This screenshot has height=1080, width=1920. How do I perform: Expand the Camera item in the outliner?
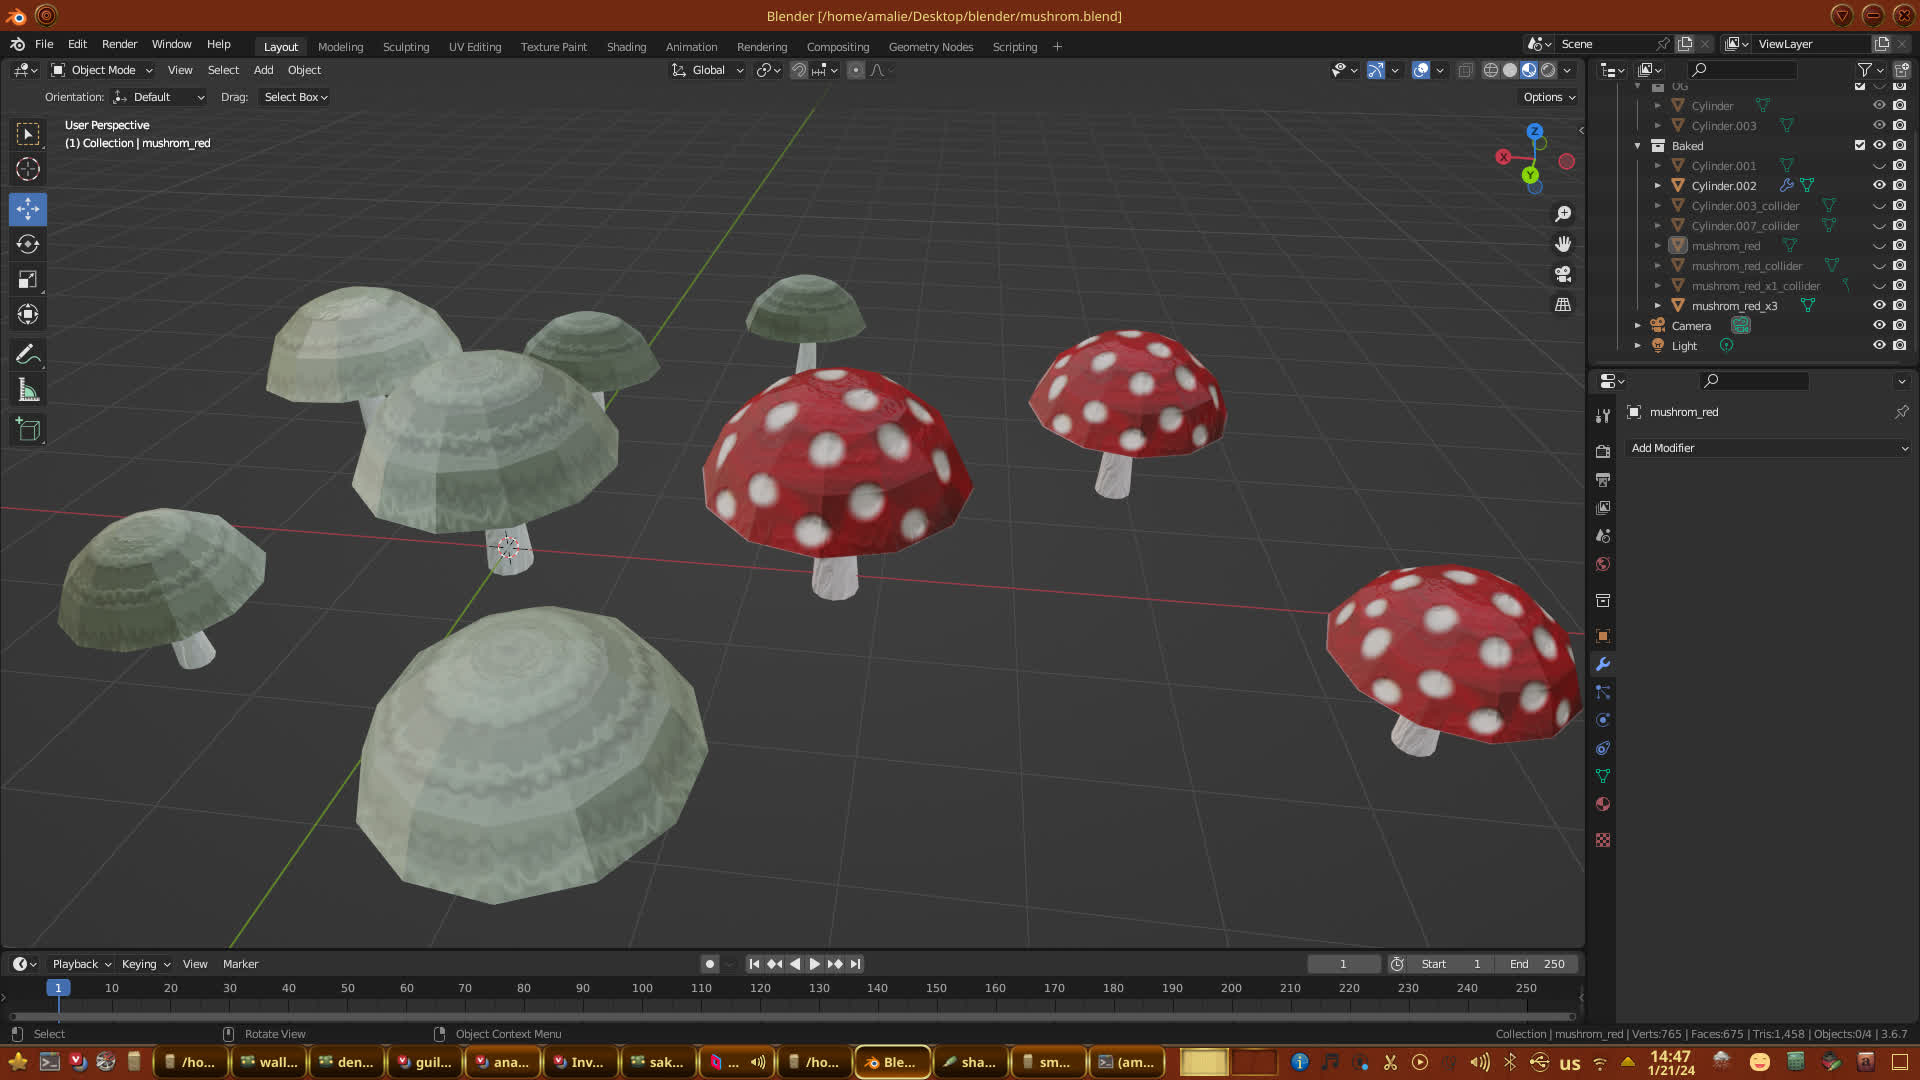[x=1638, y=326]
